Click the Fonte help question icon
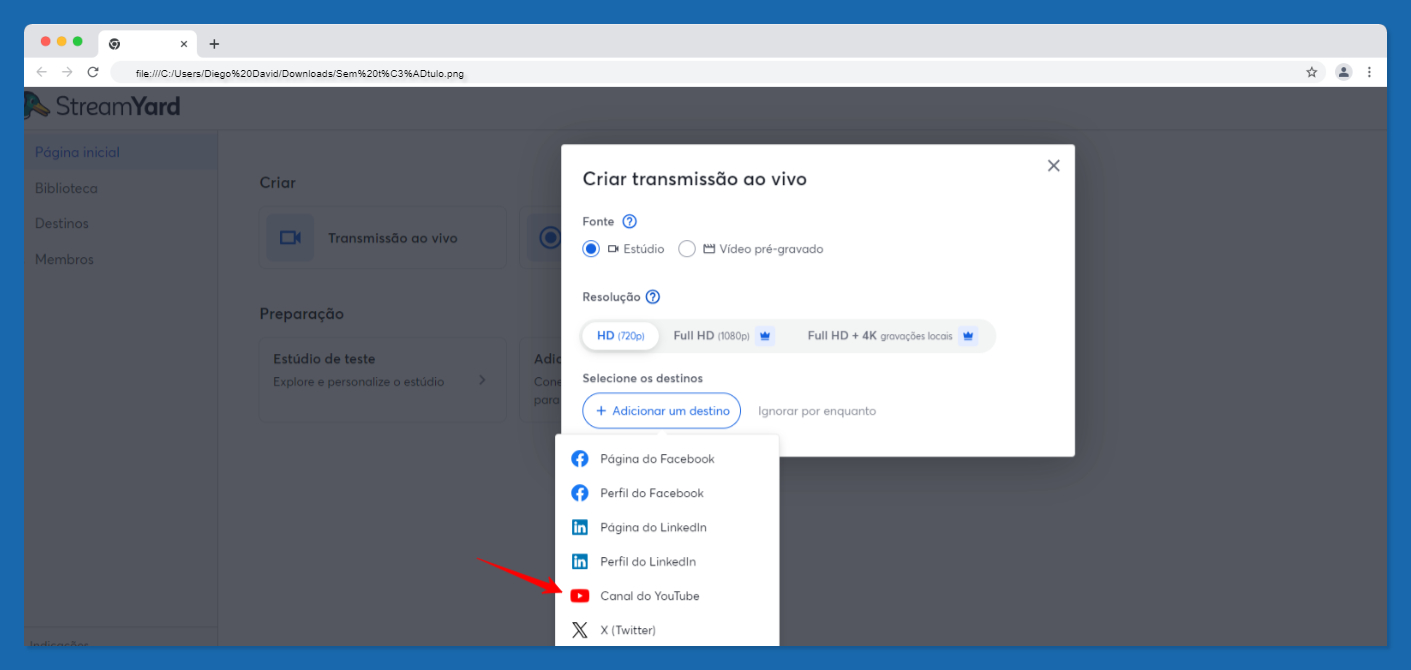 (x=629, y=222)
